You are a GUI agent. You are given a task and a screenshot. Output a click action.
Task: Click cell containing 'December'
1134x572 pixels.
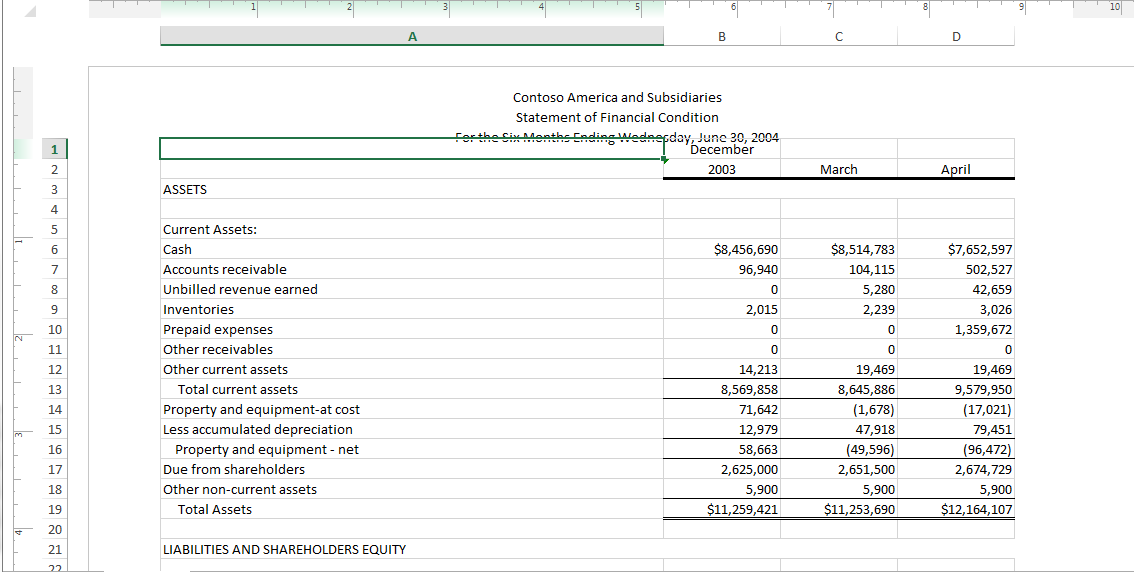pos(722,150)
